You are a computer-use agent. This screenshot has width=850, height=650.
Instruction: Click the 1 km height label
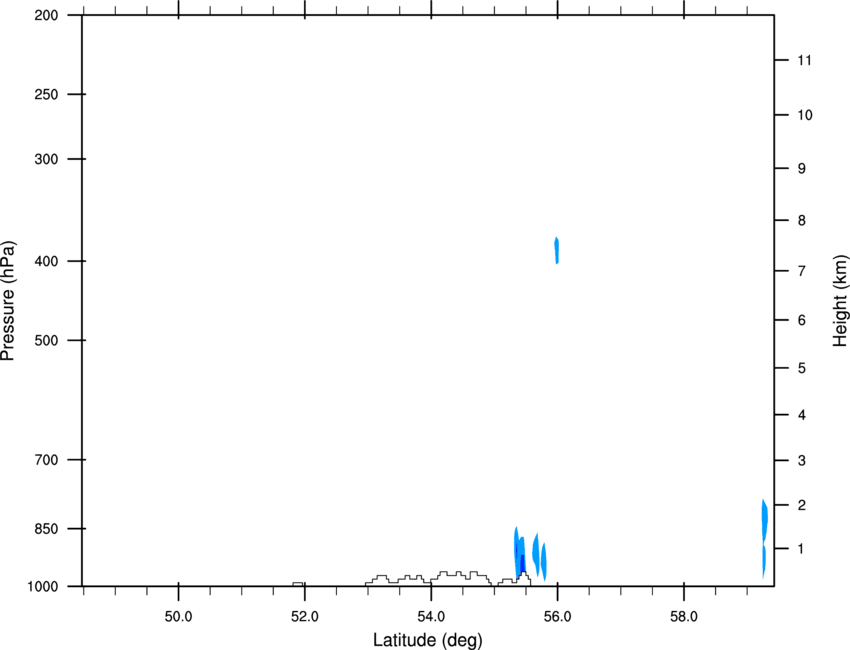coord(802,549)
